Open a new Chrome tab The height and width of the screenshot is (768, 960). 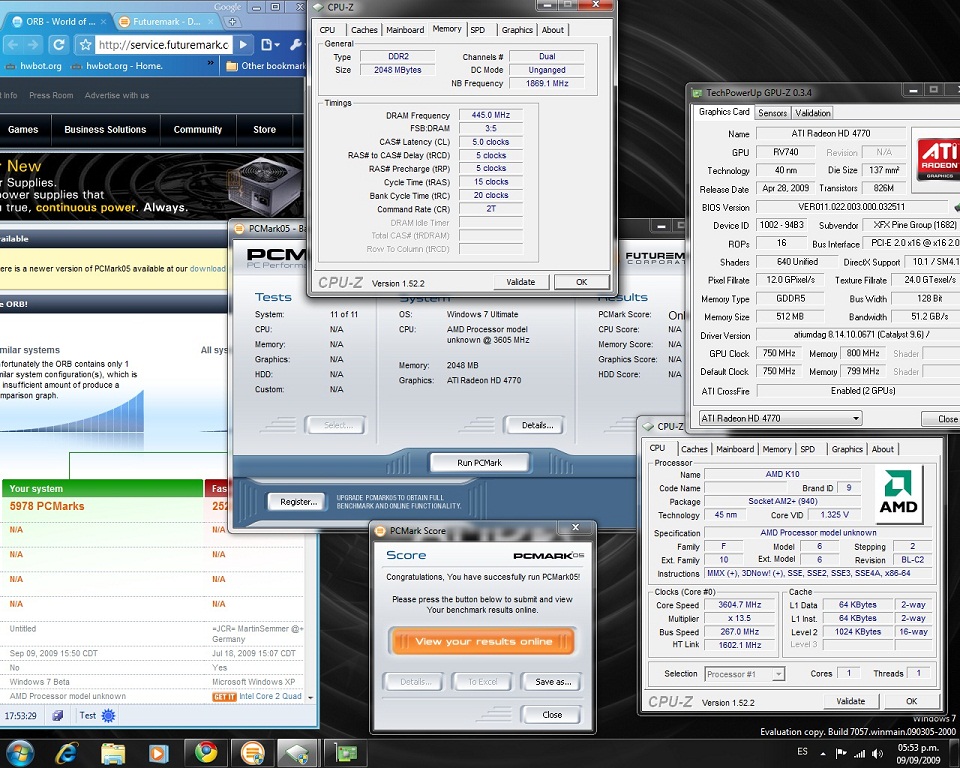coord(233,21)
